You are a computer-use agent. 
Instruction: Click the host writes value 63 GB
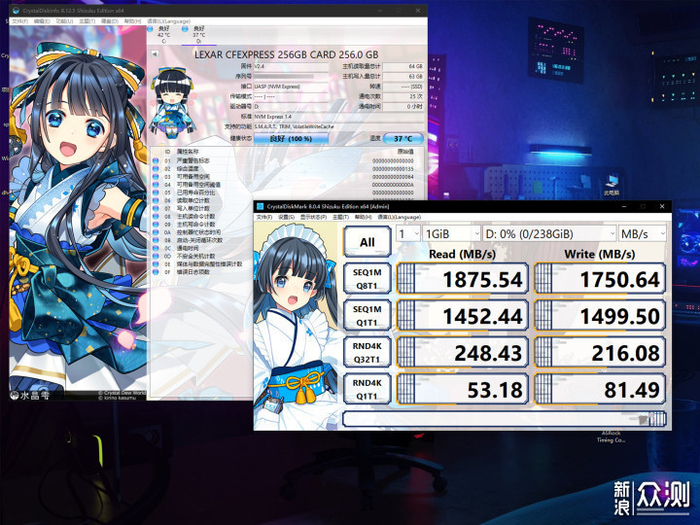(403, 76)
